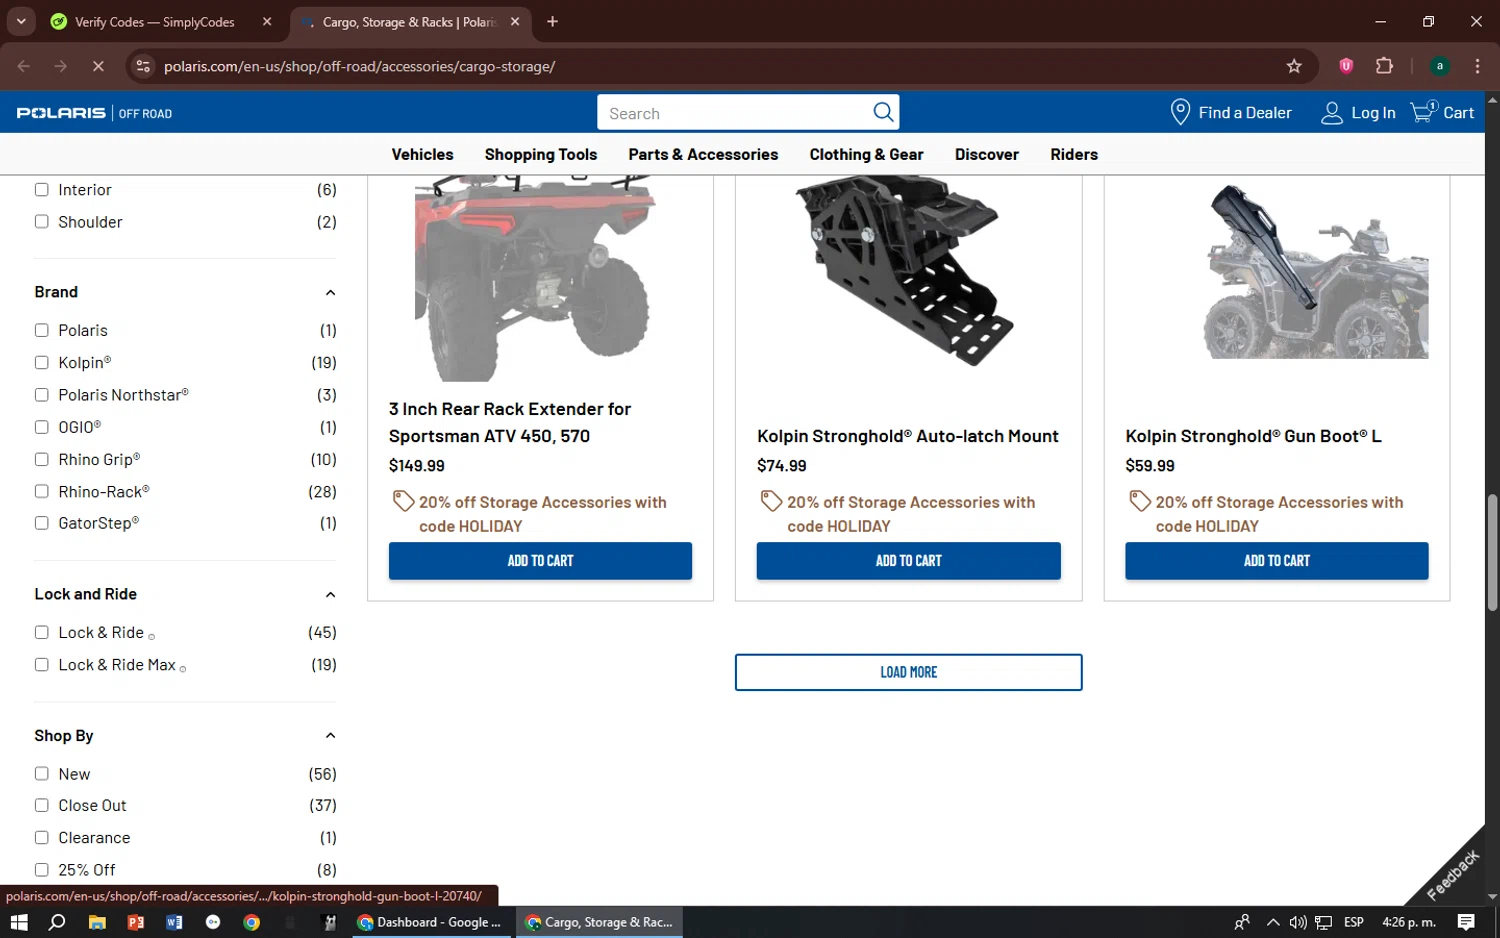This screenshot has height=938, width=1500.
Task: Open 3 Inch Rear Rack Extender product link
Action: tap(510, 422)
